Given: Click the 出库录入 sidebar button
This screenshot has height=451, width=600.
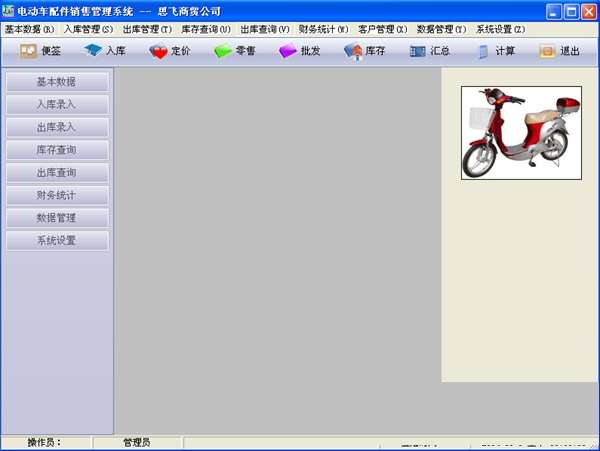Looking at the screenshot, I should [57, 127].
